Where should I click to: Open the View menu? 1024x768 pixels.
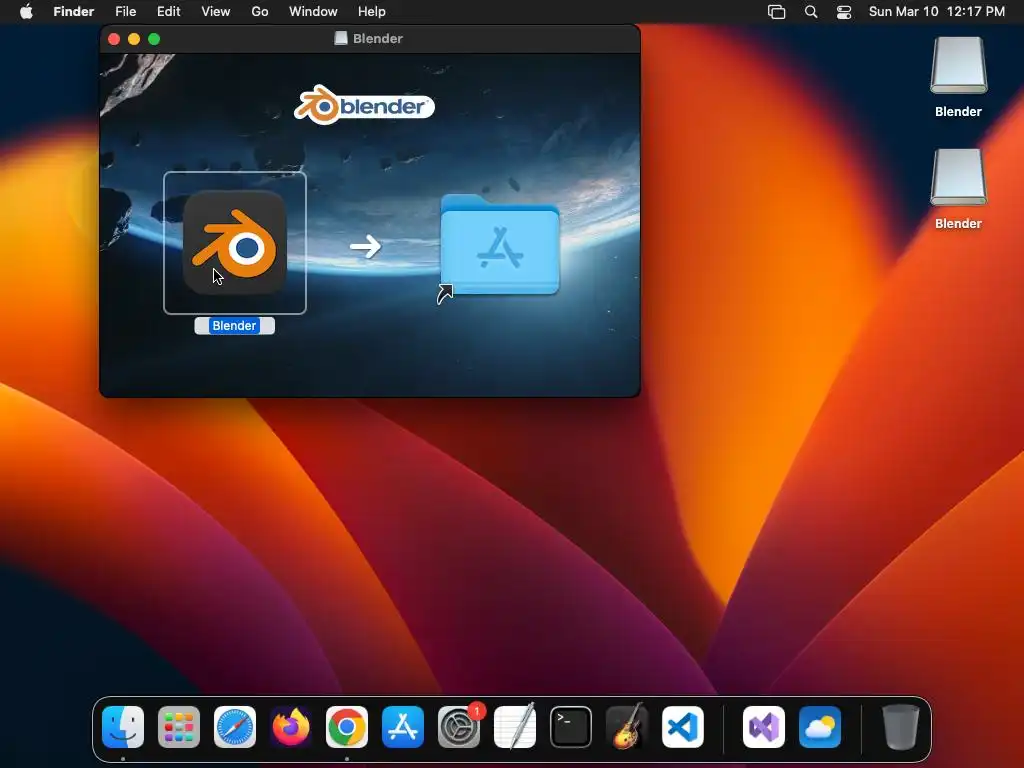(x=216, y=12)
